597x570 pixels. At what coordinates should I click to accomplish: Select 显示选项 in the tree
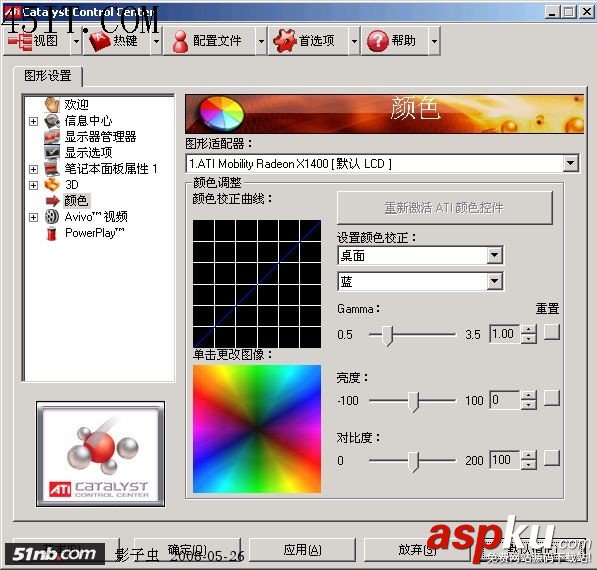click(x=88, y=152)
